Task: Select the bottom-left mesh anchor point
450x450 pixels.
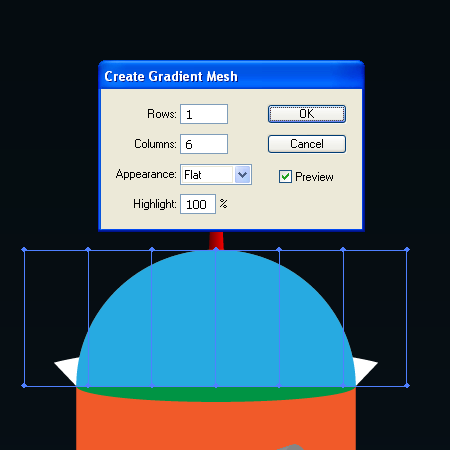Action: [24, 386]
